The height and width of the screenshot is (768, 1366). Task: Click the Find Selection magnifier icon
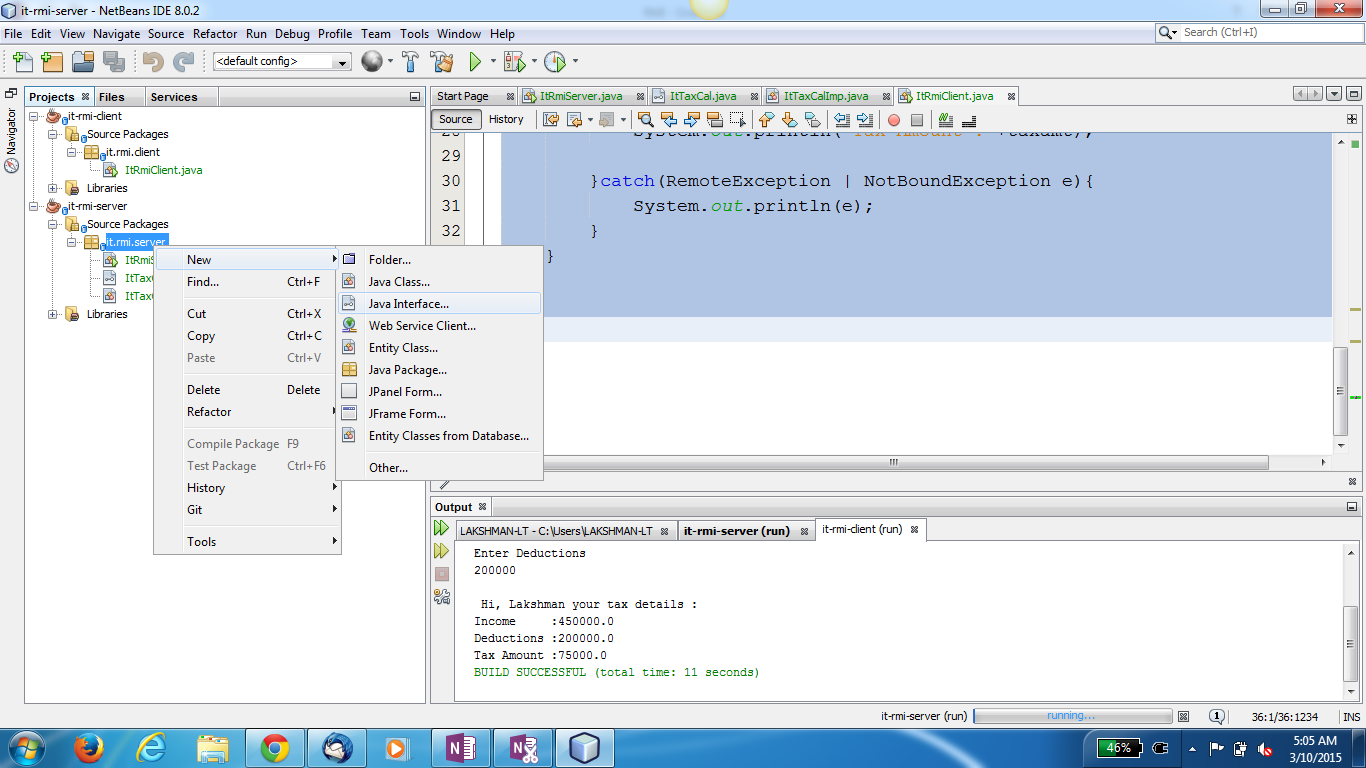[646, 120]
